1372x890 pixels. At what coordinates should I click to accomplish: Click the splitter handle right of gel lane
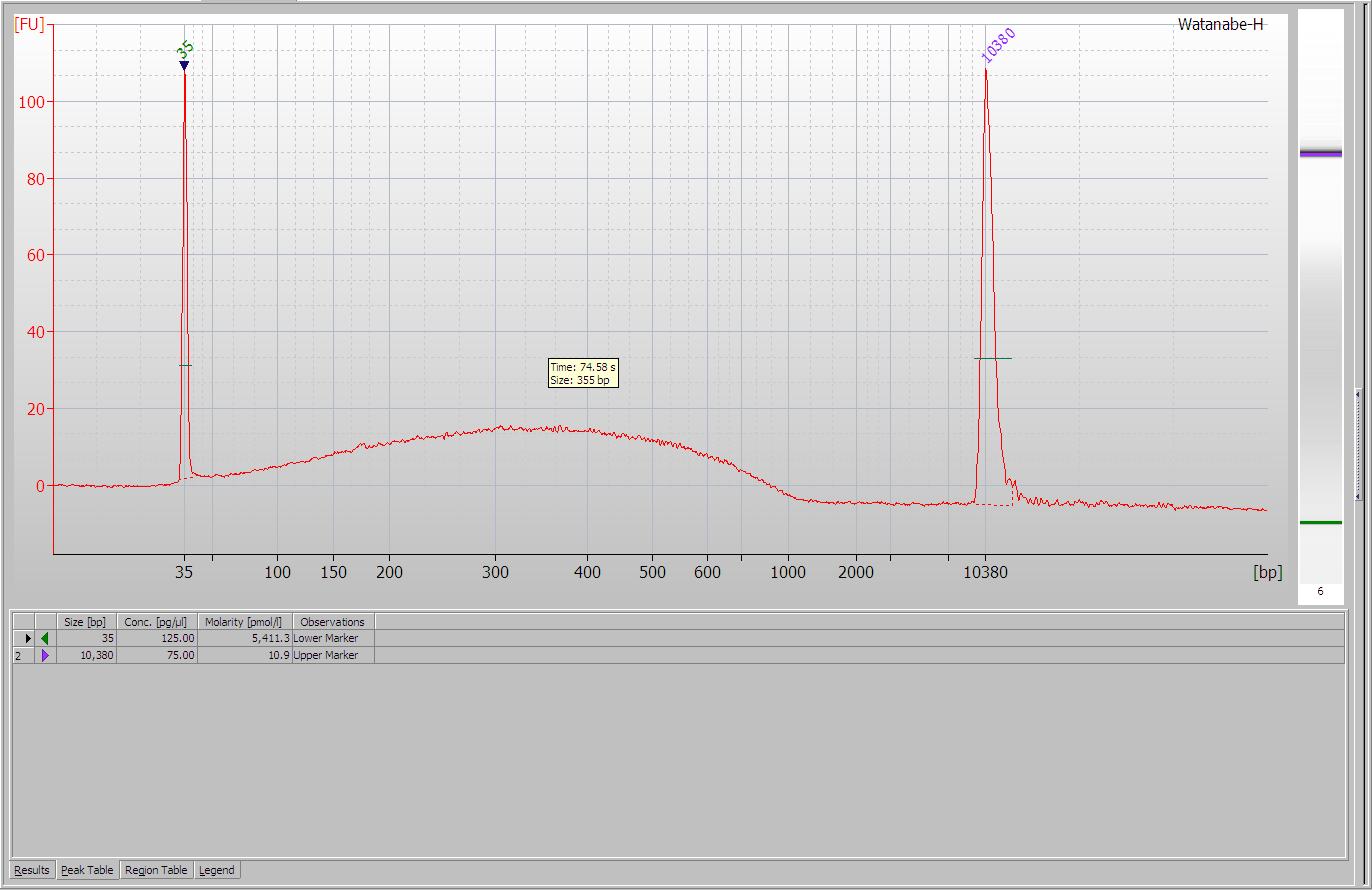[1357, 445]
